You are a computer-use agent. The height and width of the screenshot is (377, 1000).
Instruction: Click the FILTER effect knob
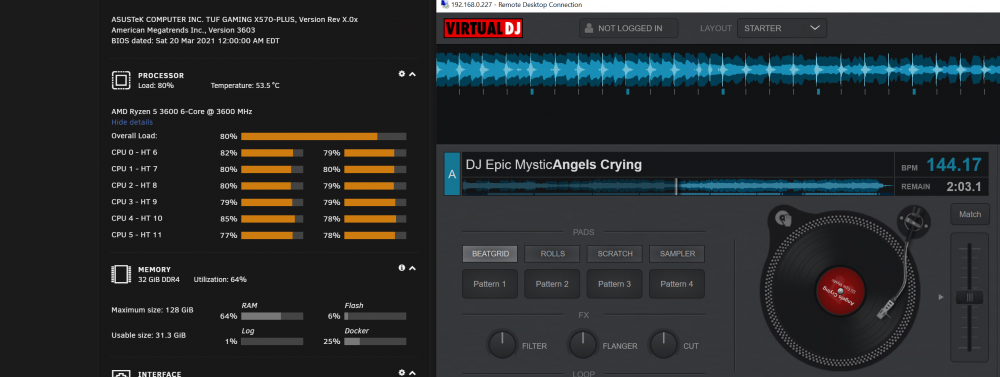pyautogui.click(x=502, y=344)
